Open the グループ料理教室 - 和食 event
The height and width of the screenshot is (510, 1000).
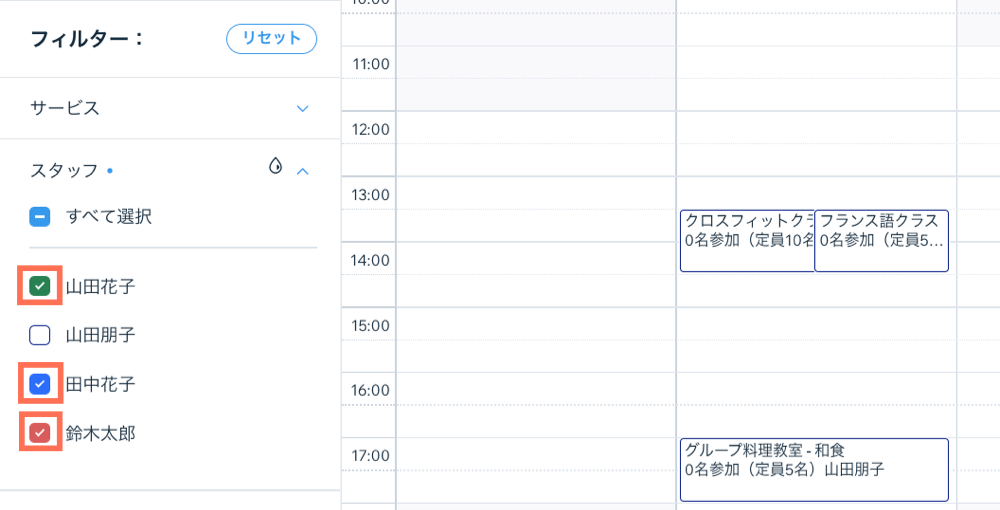pyautogui.click(x=813, y=469)
